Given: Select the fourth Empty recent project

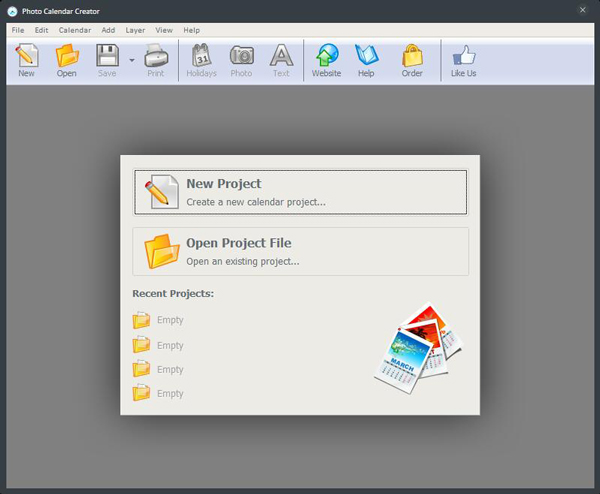Looking at the screenshot, I should pos(158,393).
